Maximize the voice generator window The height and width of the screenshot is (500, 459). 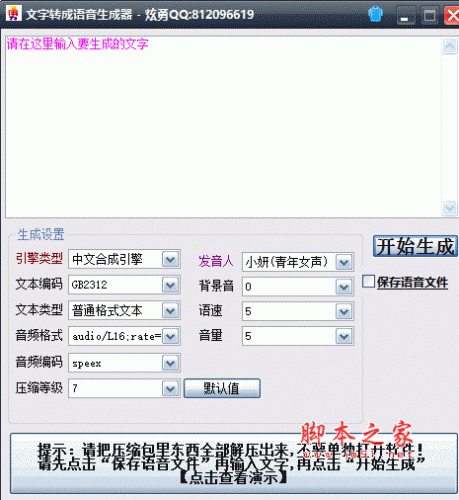tap(429, 15)
